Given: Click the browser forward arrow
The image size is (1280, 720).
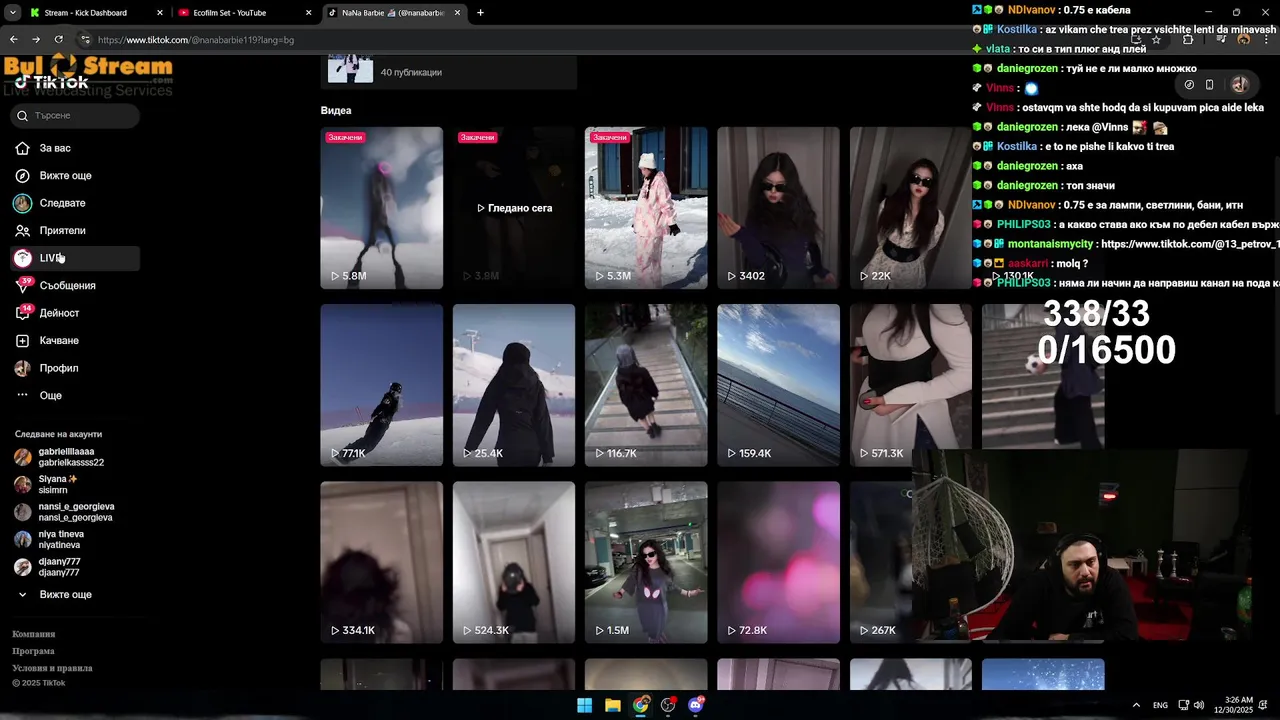Looking at the screenshot, I should (x=36, y=40).
